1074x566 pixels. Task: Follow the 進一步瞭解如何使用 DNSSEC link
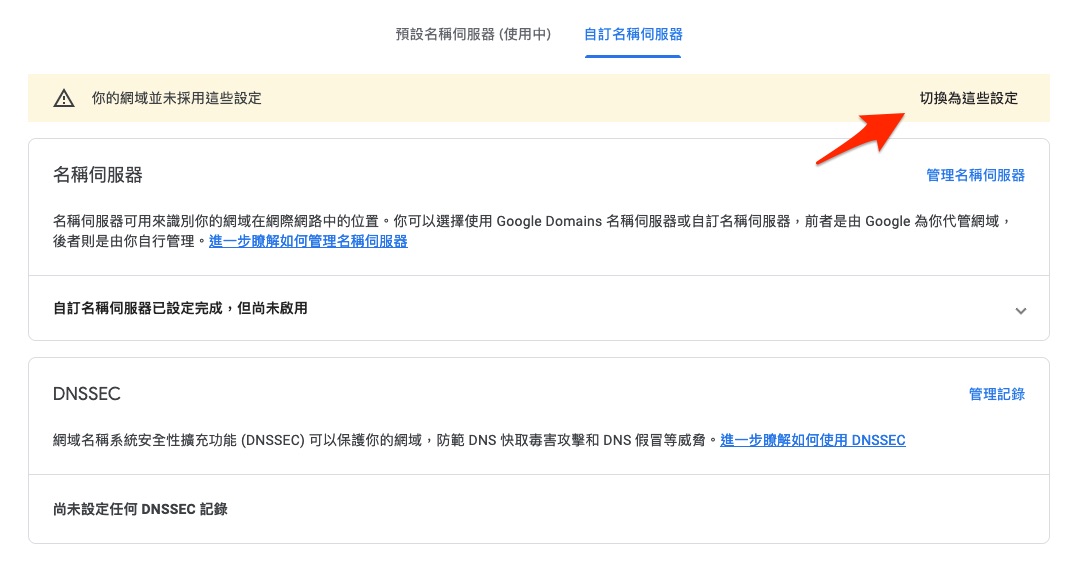(812, 440)
